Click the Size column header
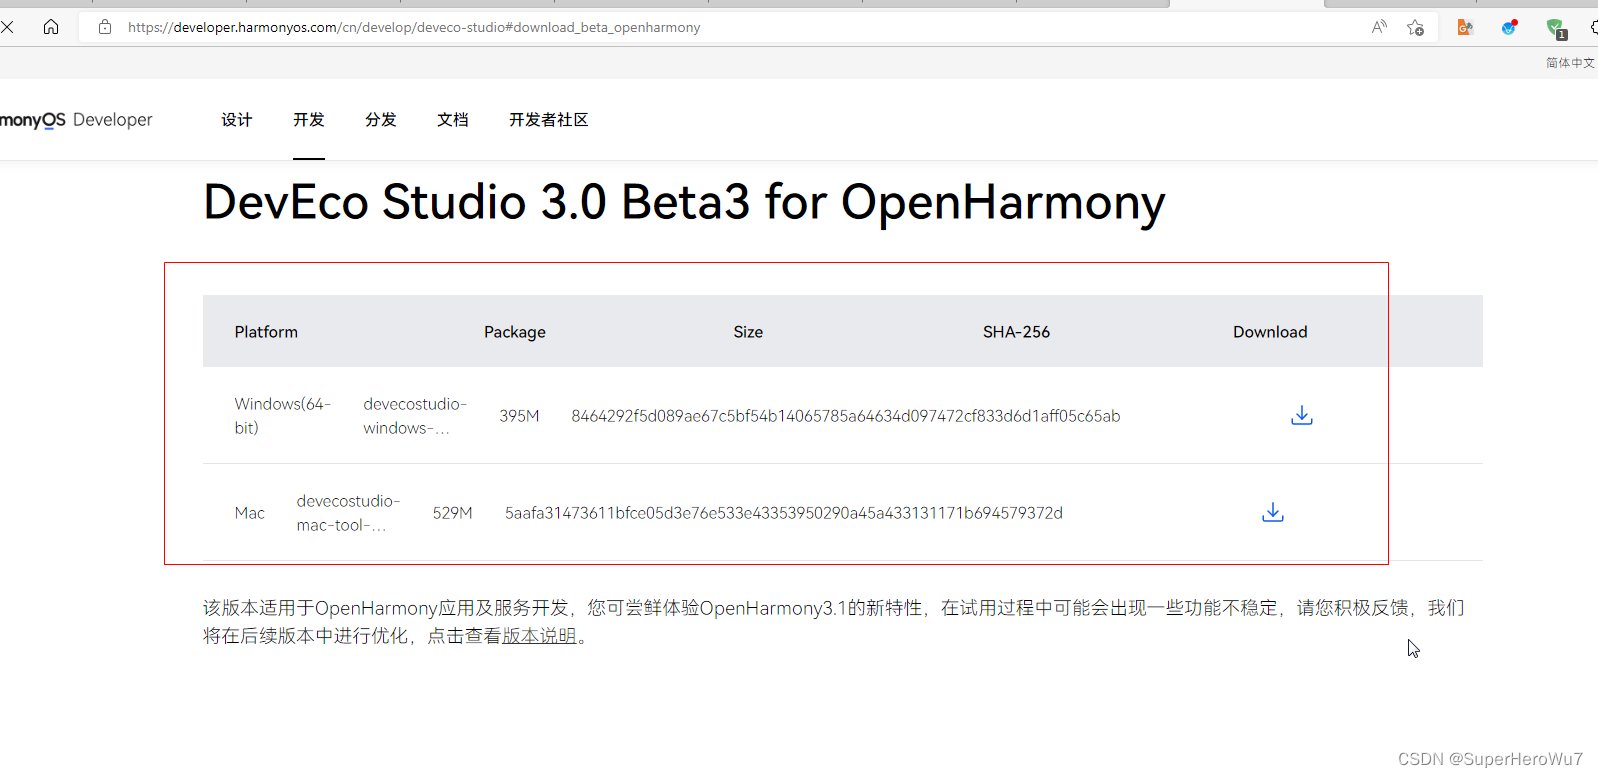Image resolution: width=1598 pixels, height=777 pixels. tap(748, 331)
